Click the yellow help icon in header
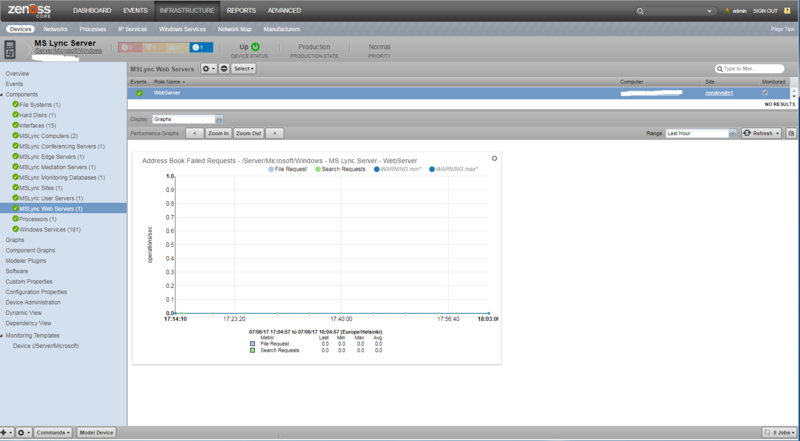Screen dimensions: 800x441 pos(787,11)
